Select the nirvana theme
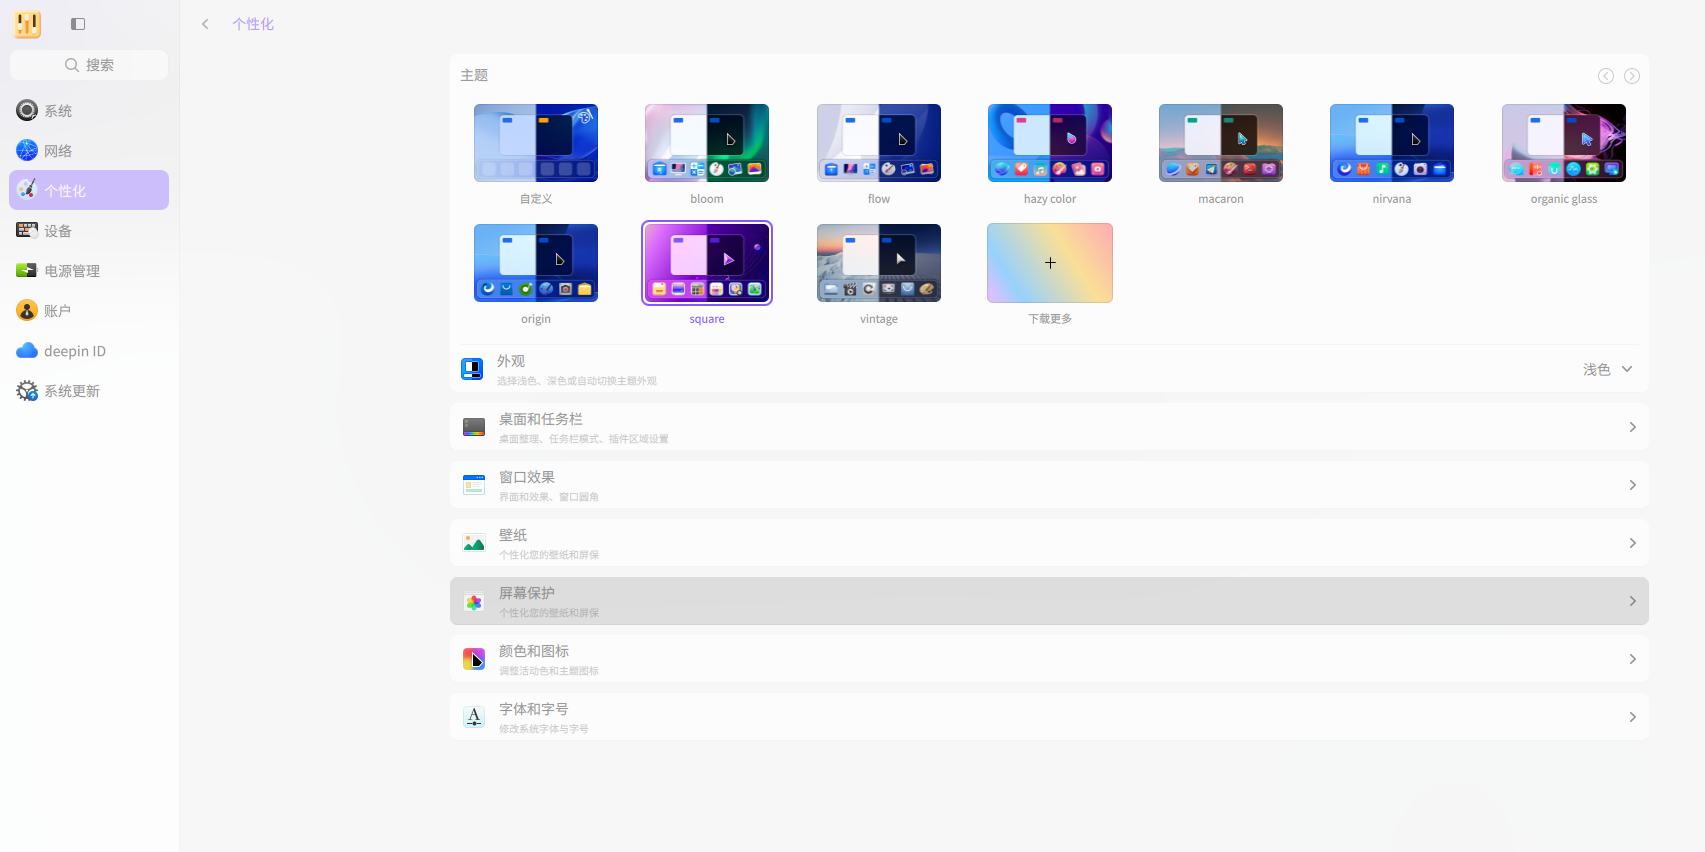Image resolution: width=1705 pixels, height=852 pixels. click(x=1392, y=143)
